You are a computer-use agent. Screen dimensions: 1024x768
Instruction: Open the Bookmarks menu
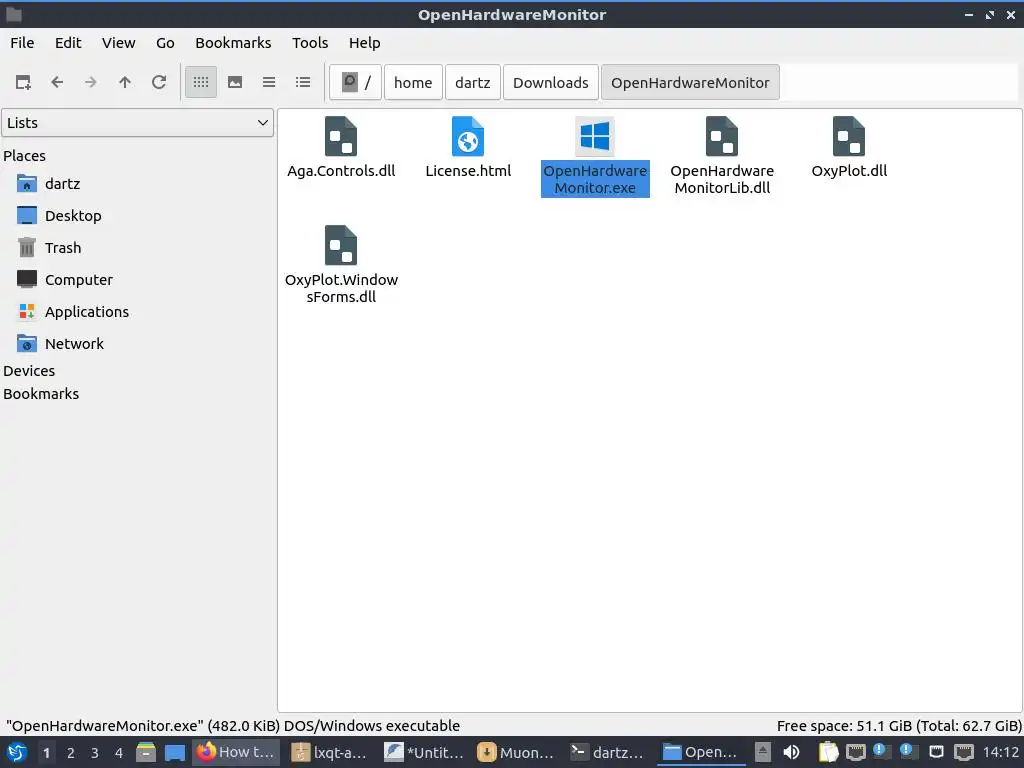click(x=233, y=43)
